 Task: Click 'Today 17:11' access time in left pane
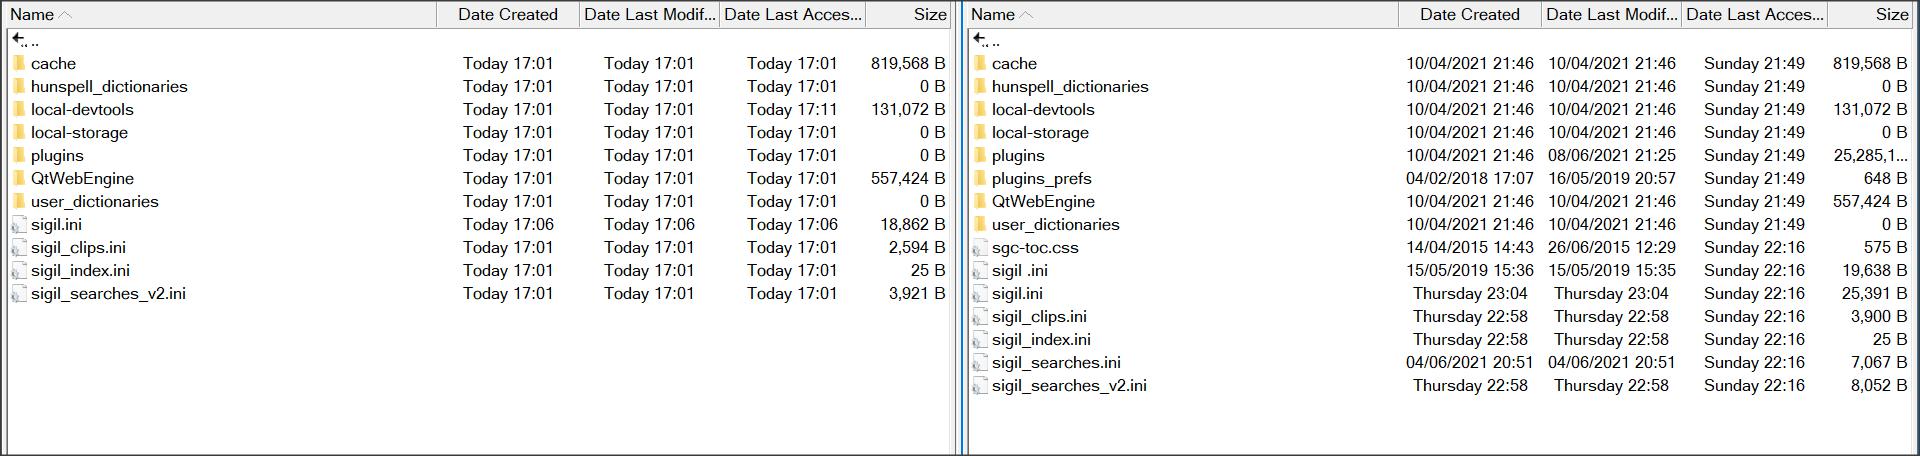tap(792, 109)
